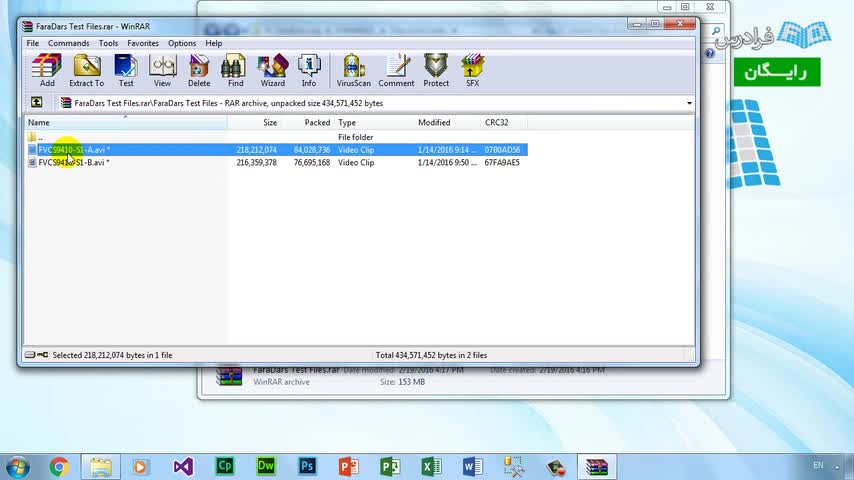Screen dimensions: 854x480
Task: Open Excel from taskbar
Action: point(431,467)
